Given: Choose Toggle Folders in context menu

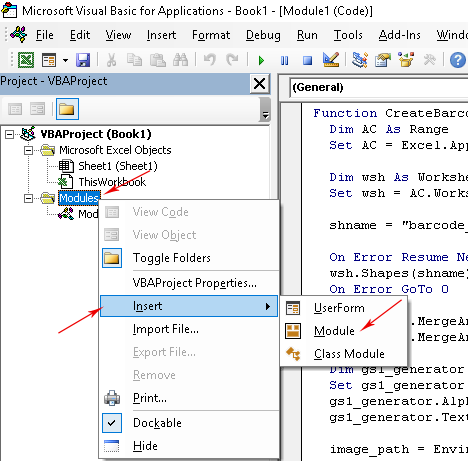Looking at the screenshot, I should (x=189, y=258).
